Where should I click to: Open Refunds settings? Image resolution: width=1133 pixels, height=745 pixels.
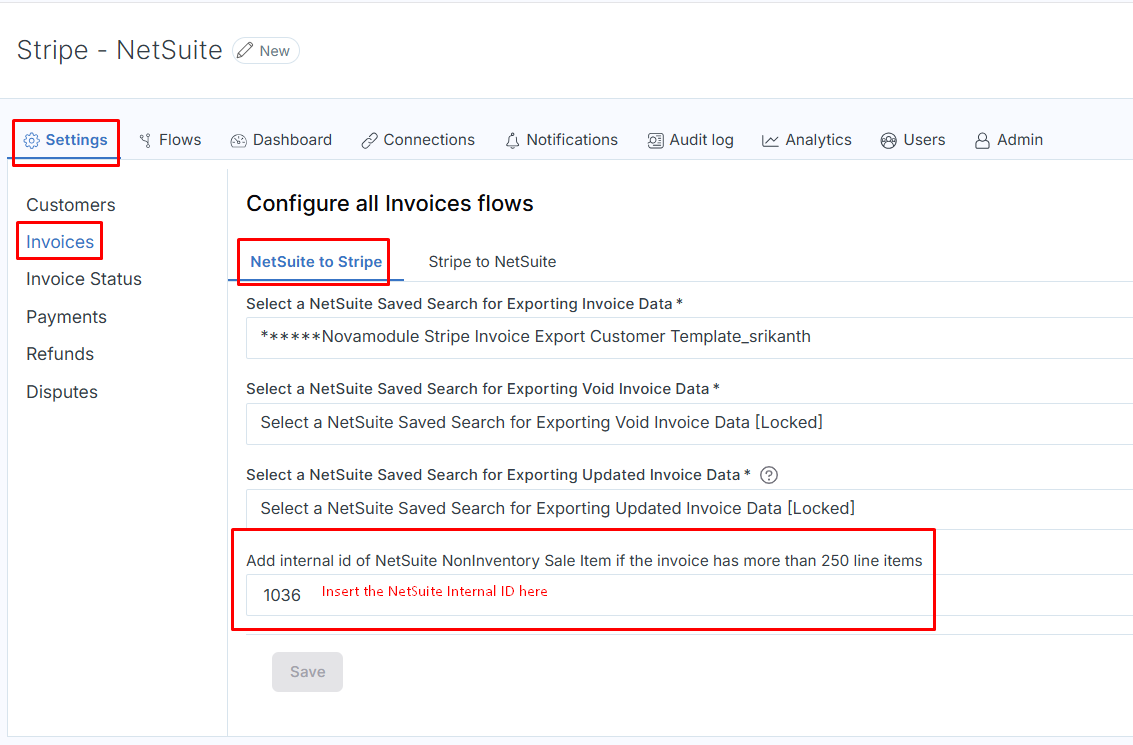click(60, 354)
